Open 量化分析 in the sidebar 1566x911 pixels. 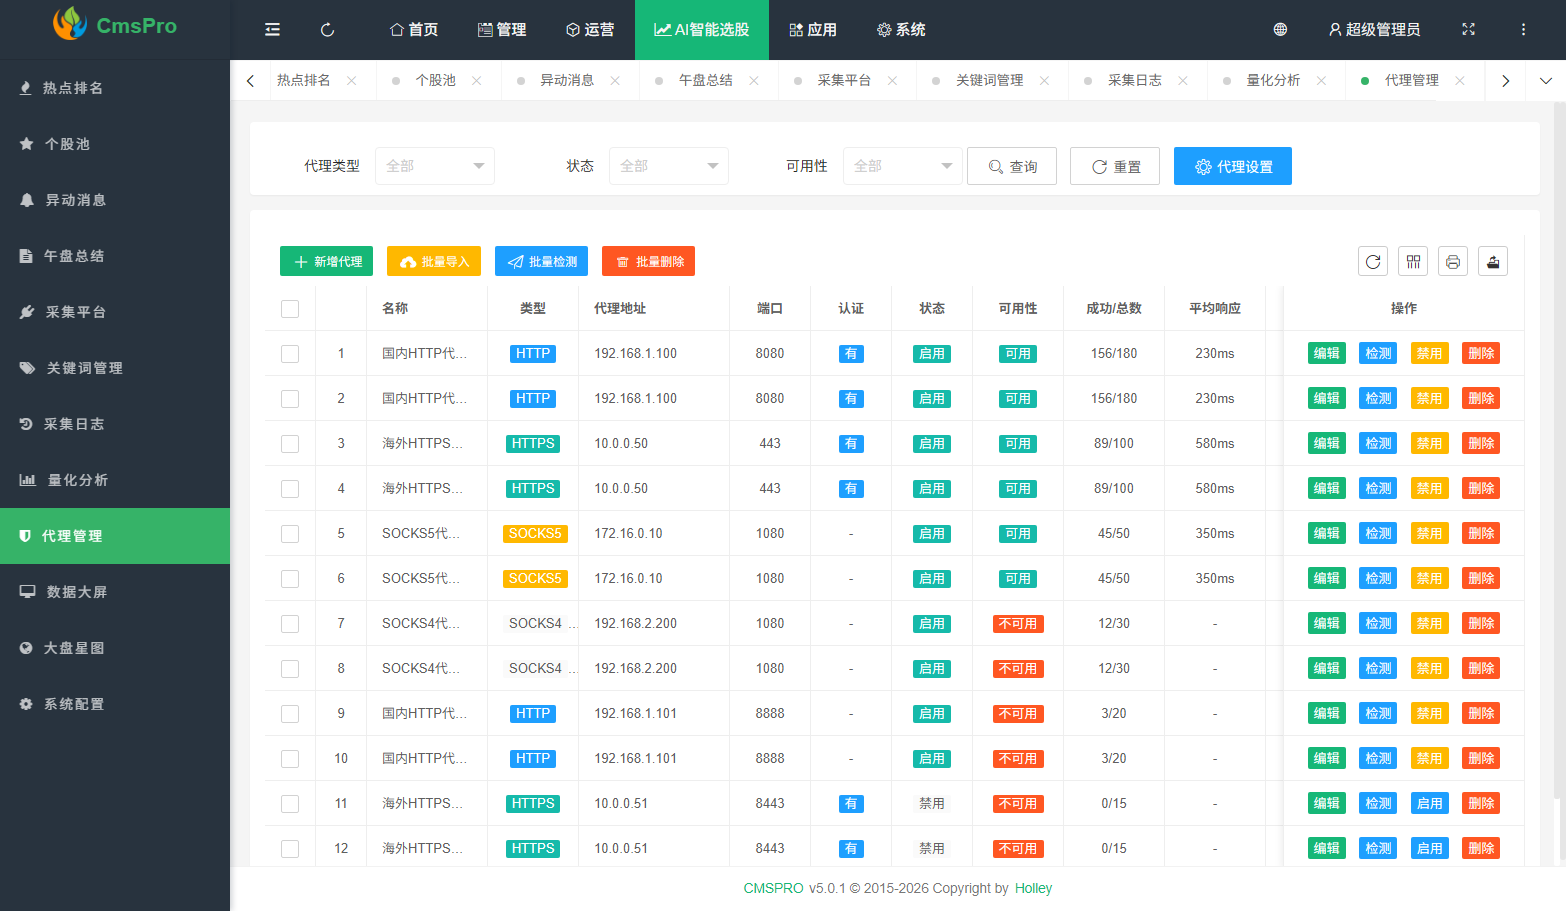(x=115, y=480)
